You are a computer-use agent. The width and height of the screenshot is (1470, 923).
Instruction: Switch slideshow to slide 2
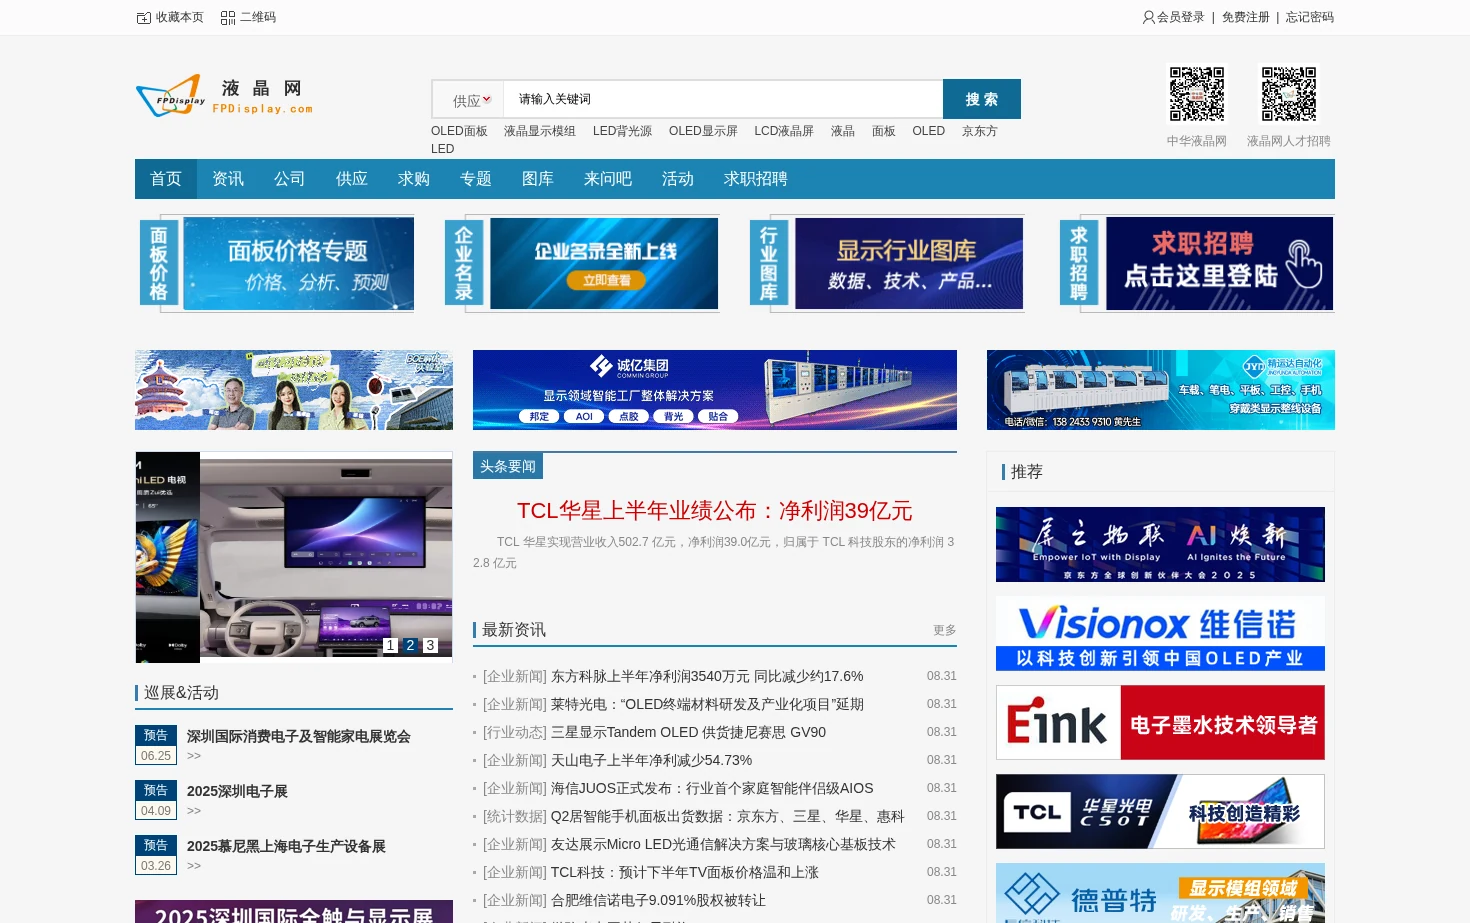410,646
